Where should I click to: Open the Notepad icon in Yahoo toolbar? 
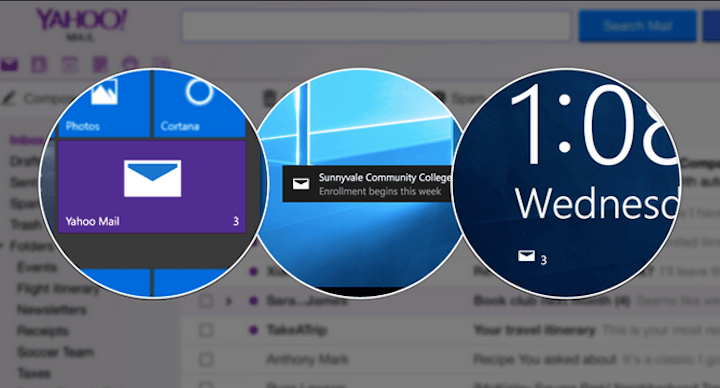click(x=100, y=65)
